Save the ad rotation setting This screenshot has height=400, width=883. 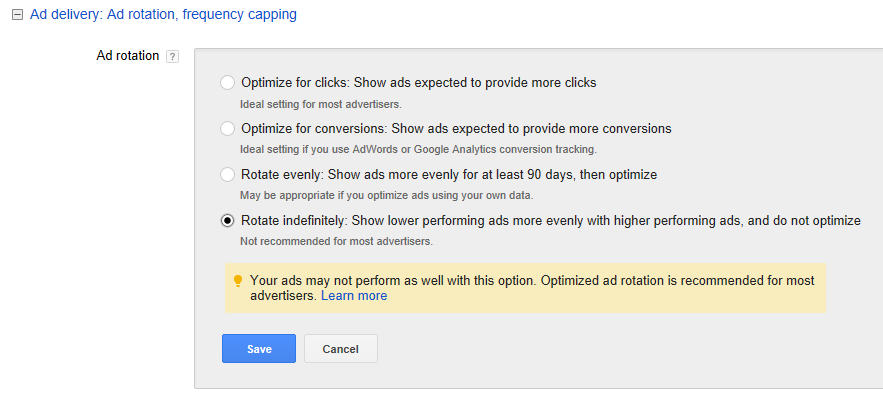tap(259, 349)
